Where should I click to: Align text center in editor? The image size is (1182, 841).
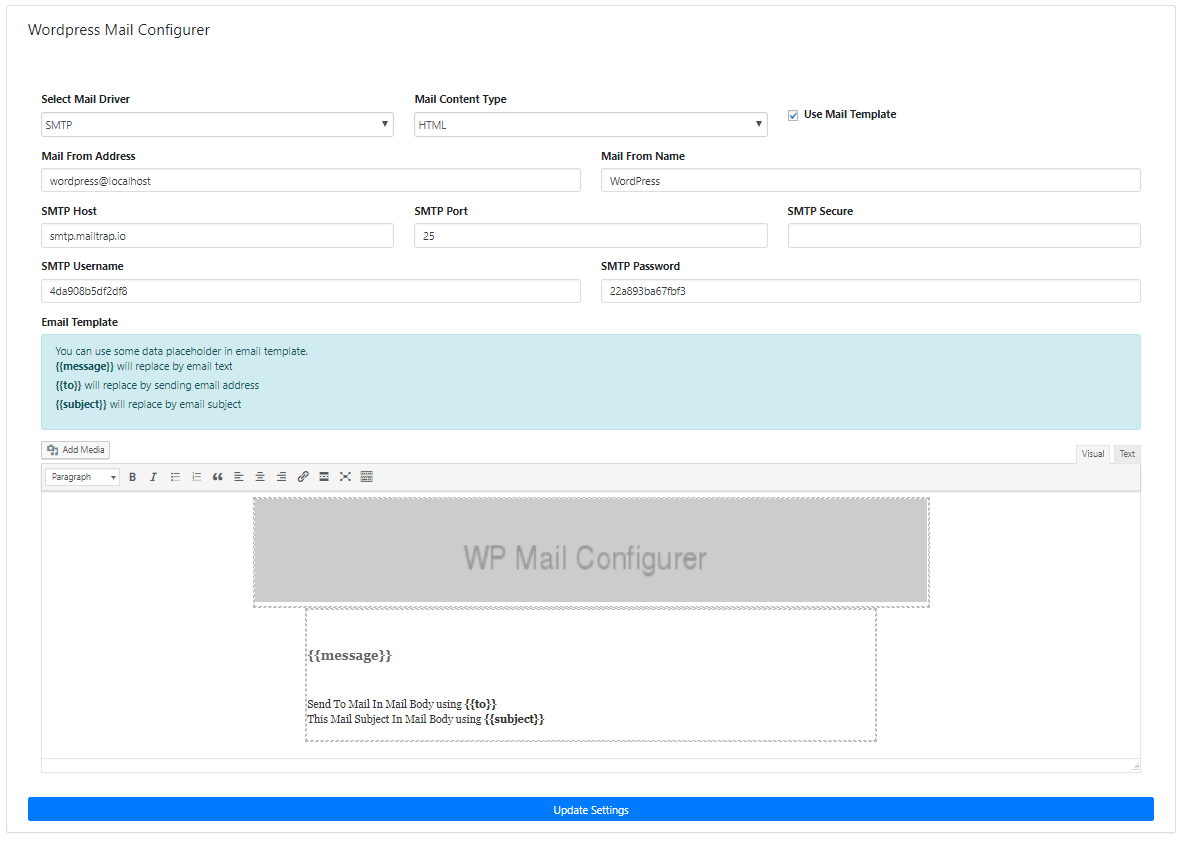click(x=260, y=477)
